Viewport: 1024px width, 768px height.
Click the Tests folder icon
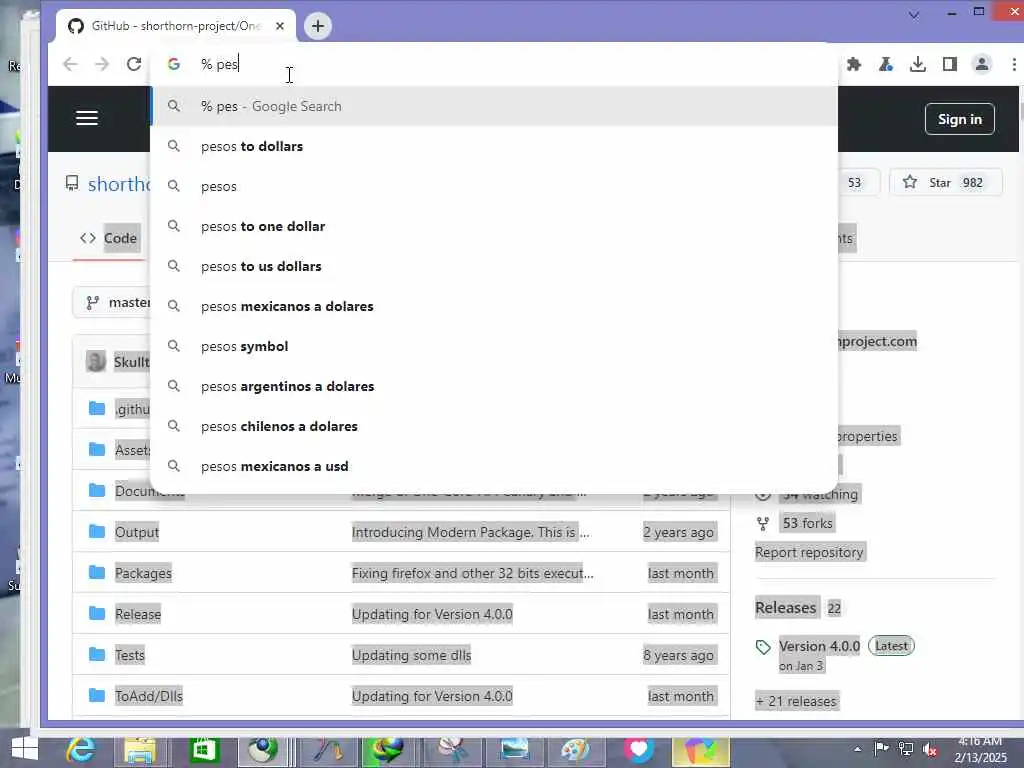(x=97, y=654)
